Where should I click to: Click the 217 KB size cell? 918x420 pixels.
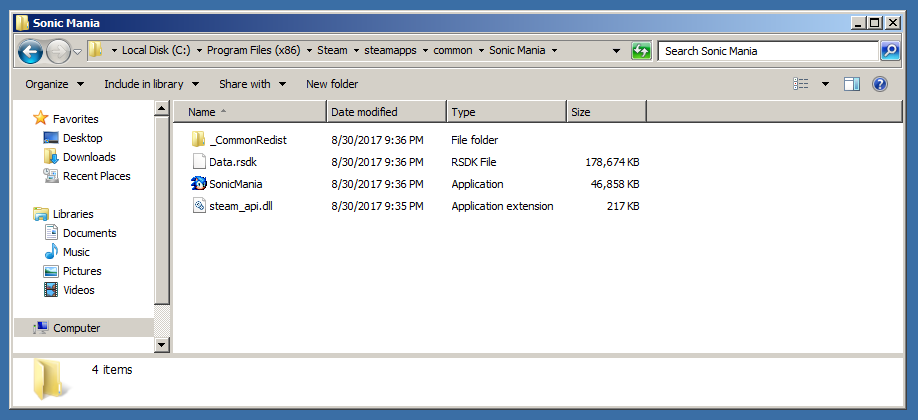click(x=622, y=206)
